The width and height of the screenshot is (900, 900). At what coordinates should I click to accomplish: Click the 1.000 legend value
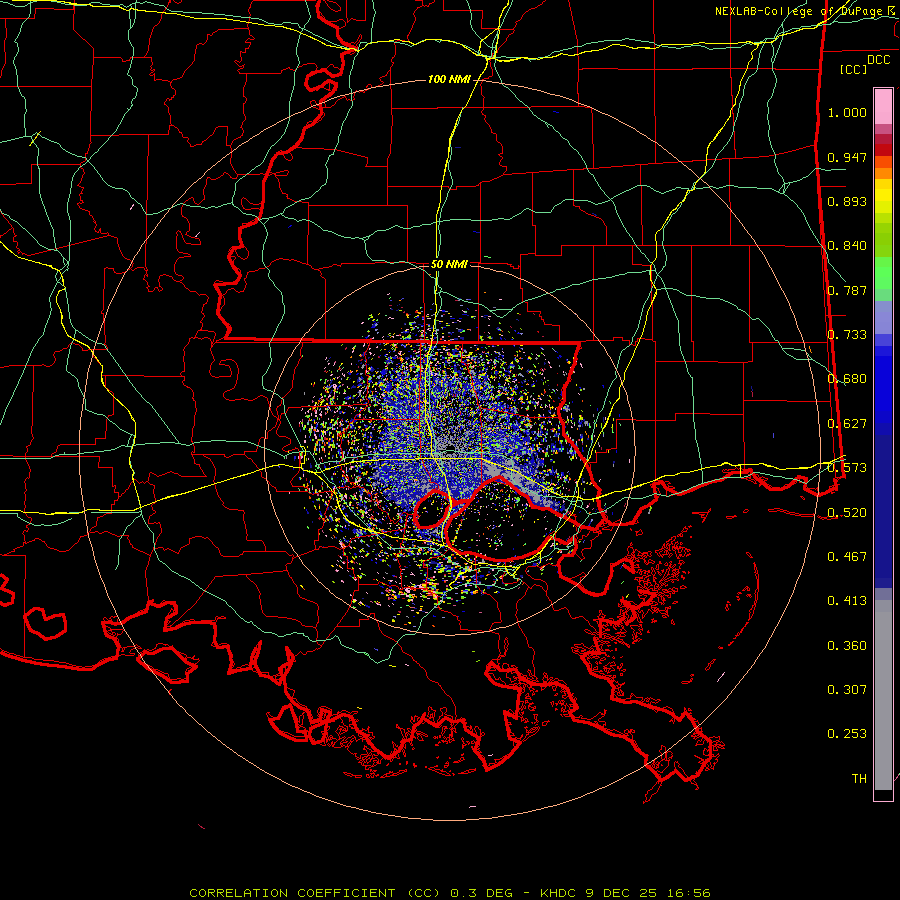point(847,112)
